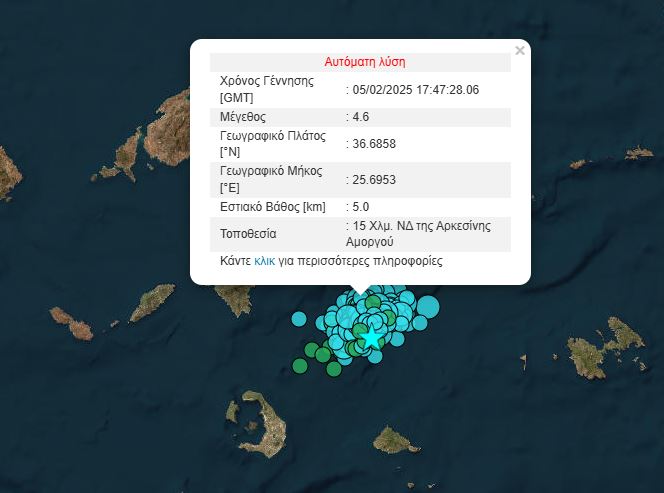The width and height of the screenshot is (664, 493).
Task: Click the focal depth value 5.0
Action: [x=361, y=206]
